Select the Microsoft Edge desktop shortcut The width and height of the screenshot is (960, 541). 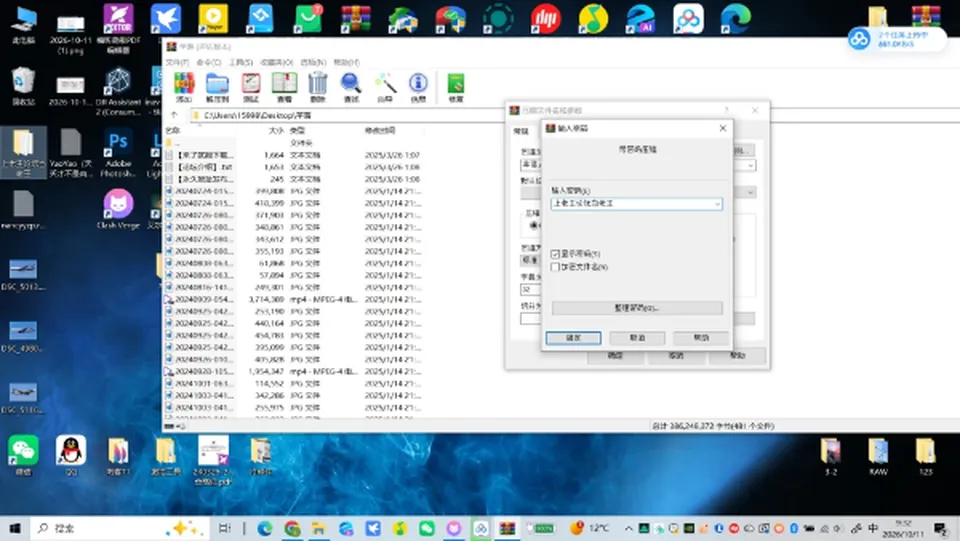point(735,19)
